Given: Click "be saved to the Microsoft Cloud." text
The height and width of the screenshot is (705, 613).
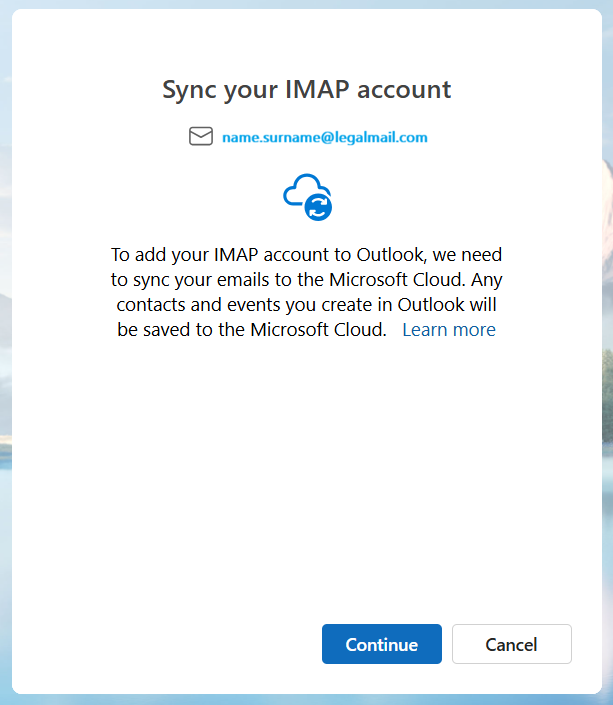Looking at the screenshot, I should (x=252, y=329).
